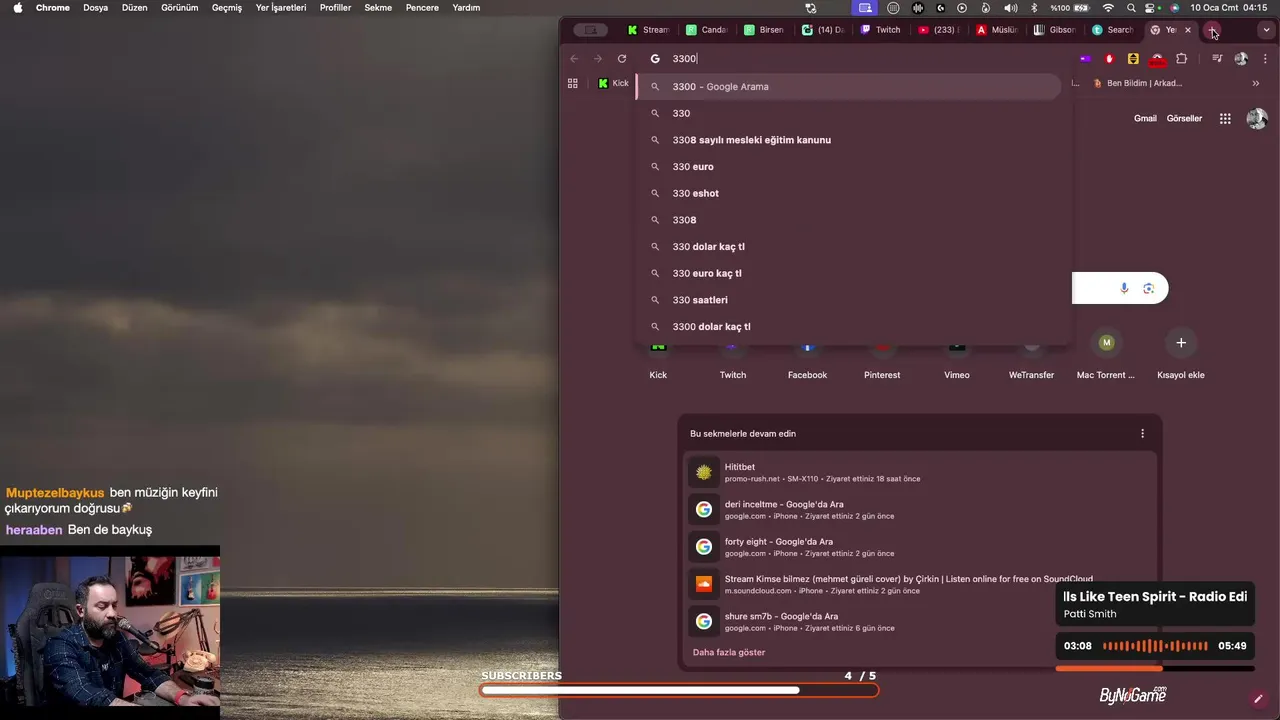
Task: Click the customize pencil icon
Action: coord(1258,698)
